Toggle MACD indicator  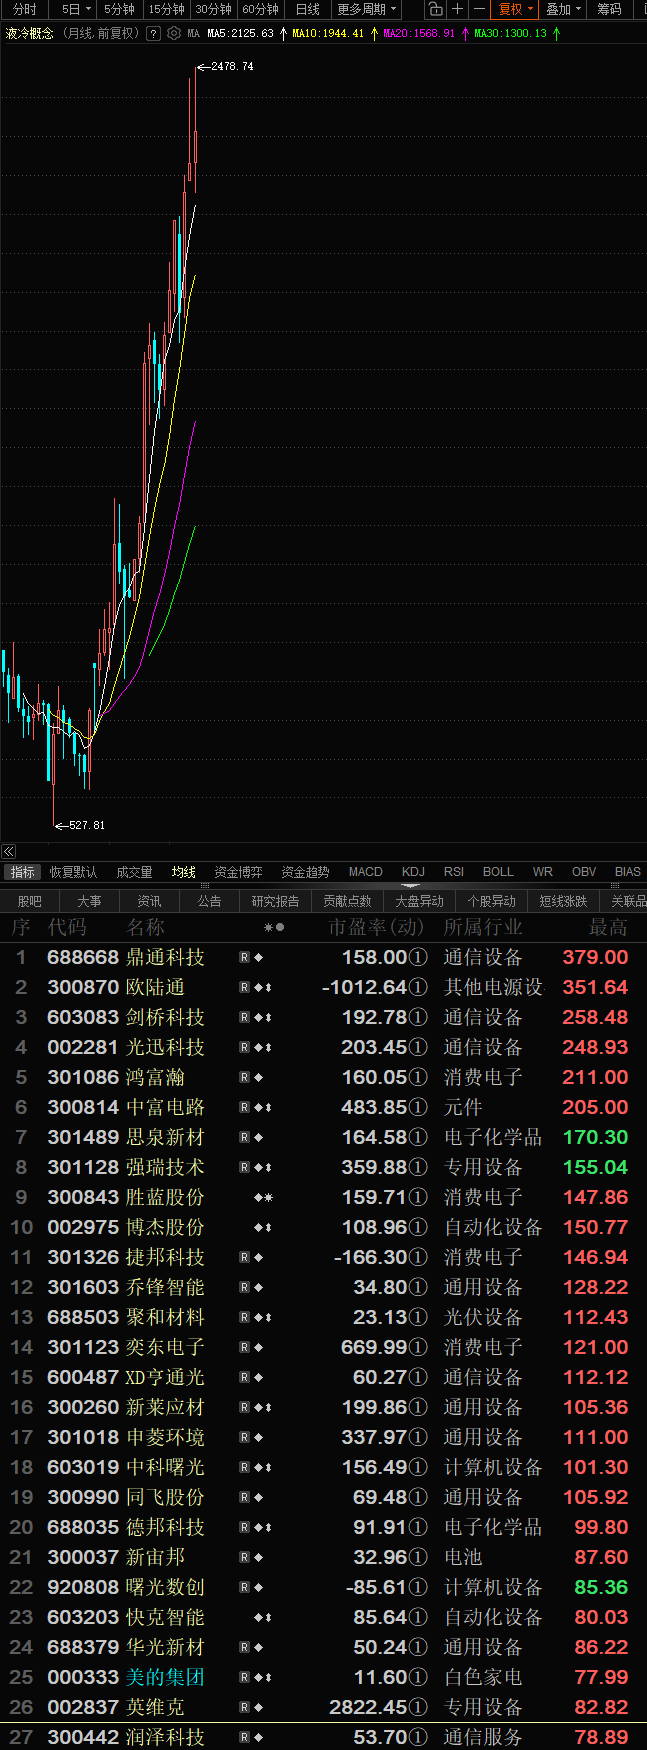point(366,872)
